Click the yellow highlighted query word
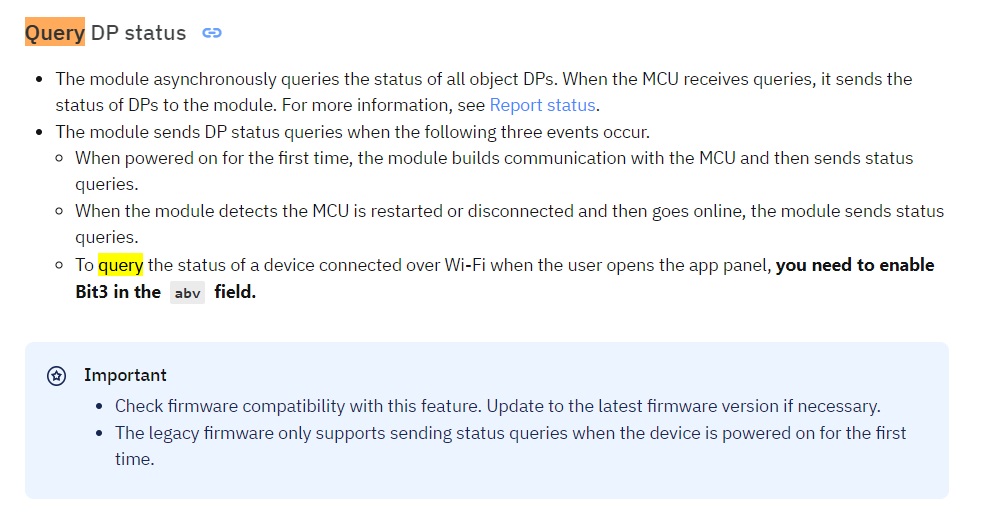The height and width of the screenshot is (517, 986). pos(120,265)
